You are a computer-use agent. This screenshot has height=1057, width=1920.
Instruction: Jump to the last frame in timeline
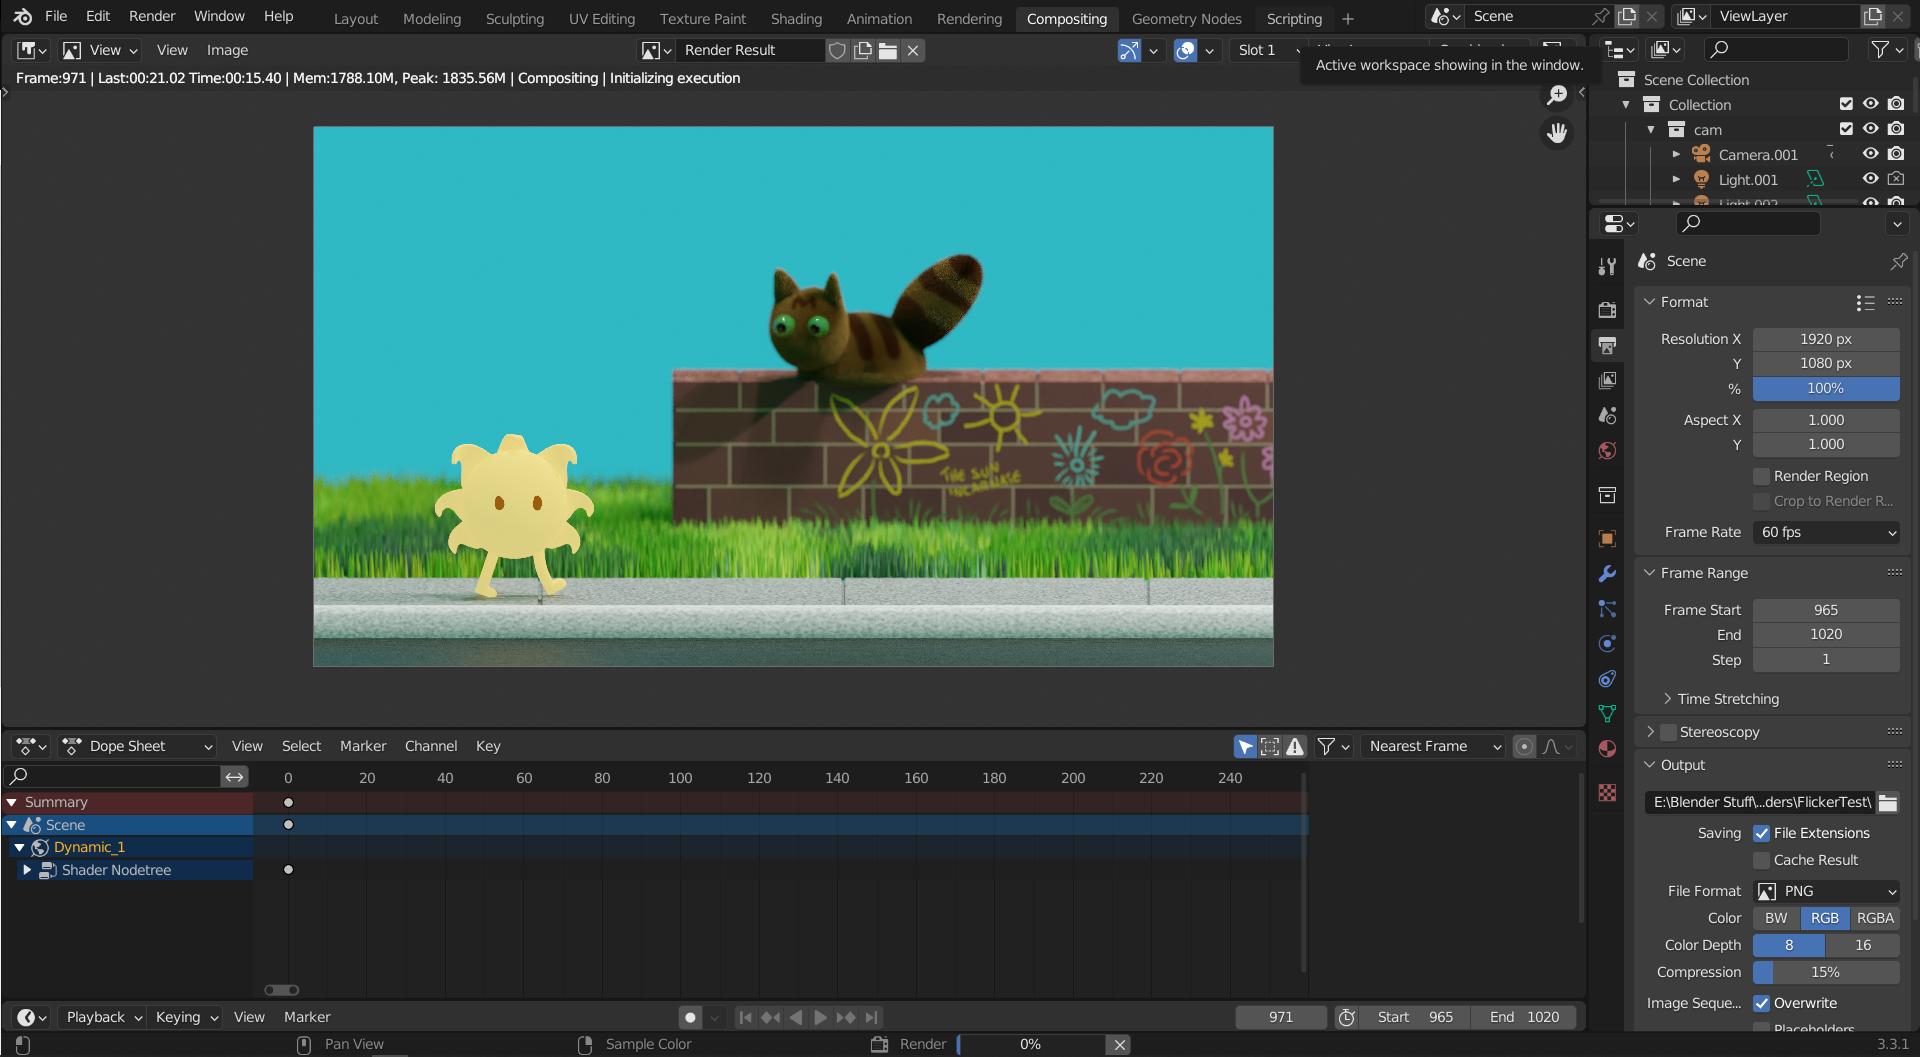pyautogui.click(x=871, y=1017)
